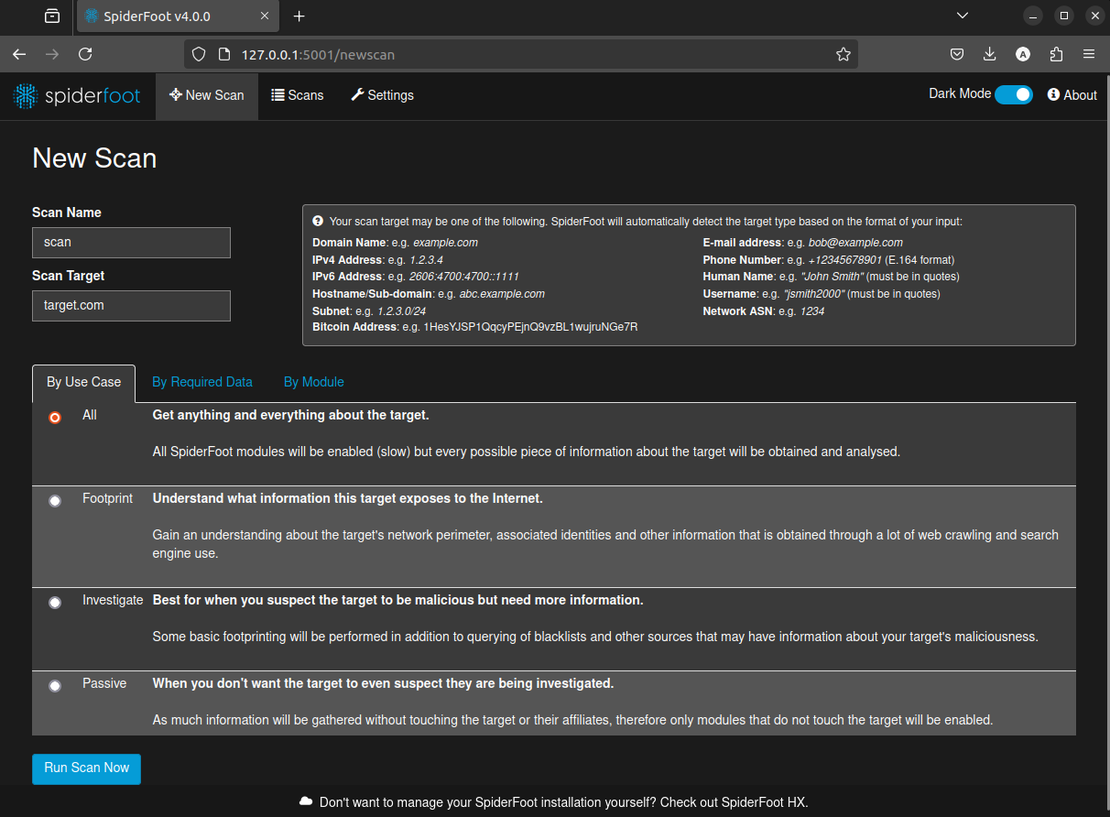Switch to the By Module tab
This screenshot has width=1110, height=817.
pos(313,382)
